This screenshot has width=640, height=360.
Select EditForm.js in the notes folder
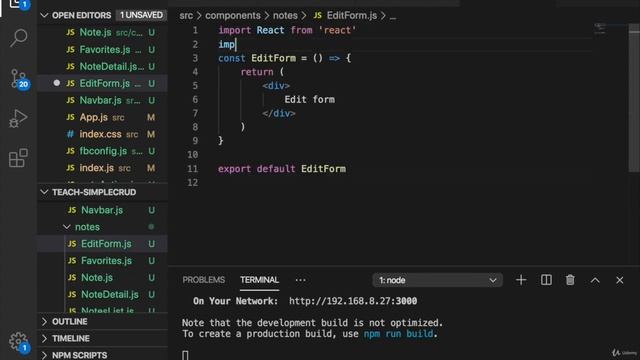pos(102,244)
